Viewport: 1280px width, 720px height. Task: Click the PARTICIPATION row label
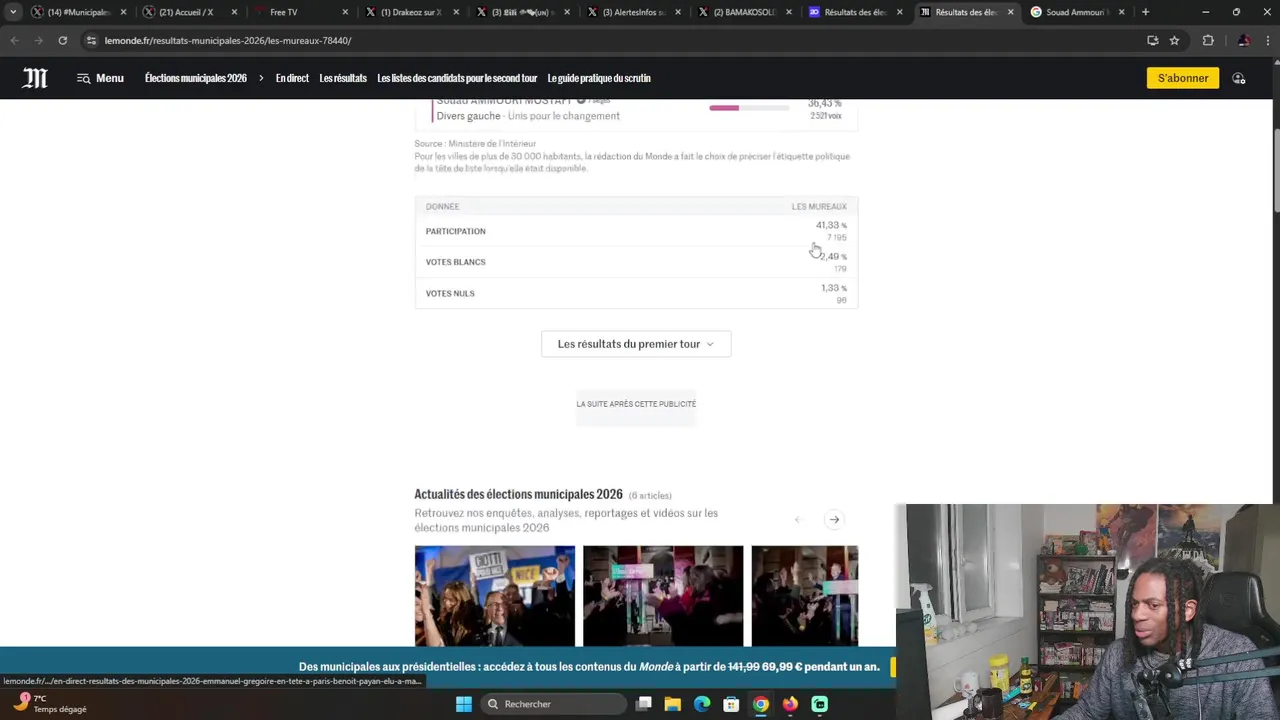[456, 231]
